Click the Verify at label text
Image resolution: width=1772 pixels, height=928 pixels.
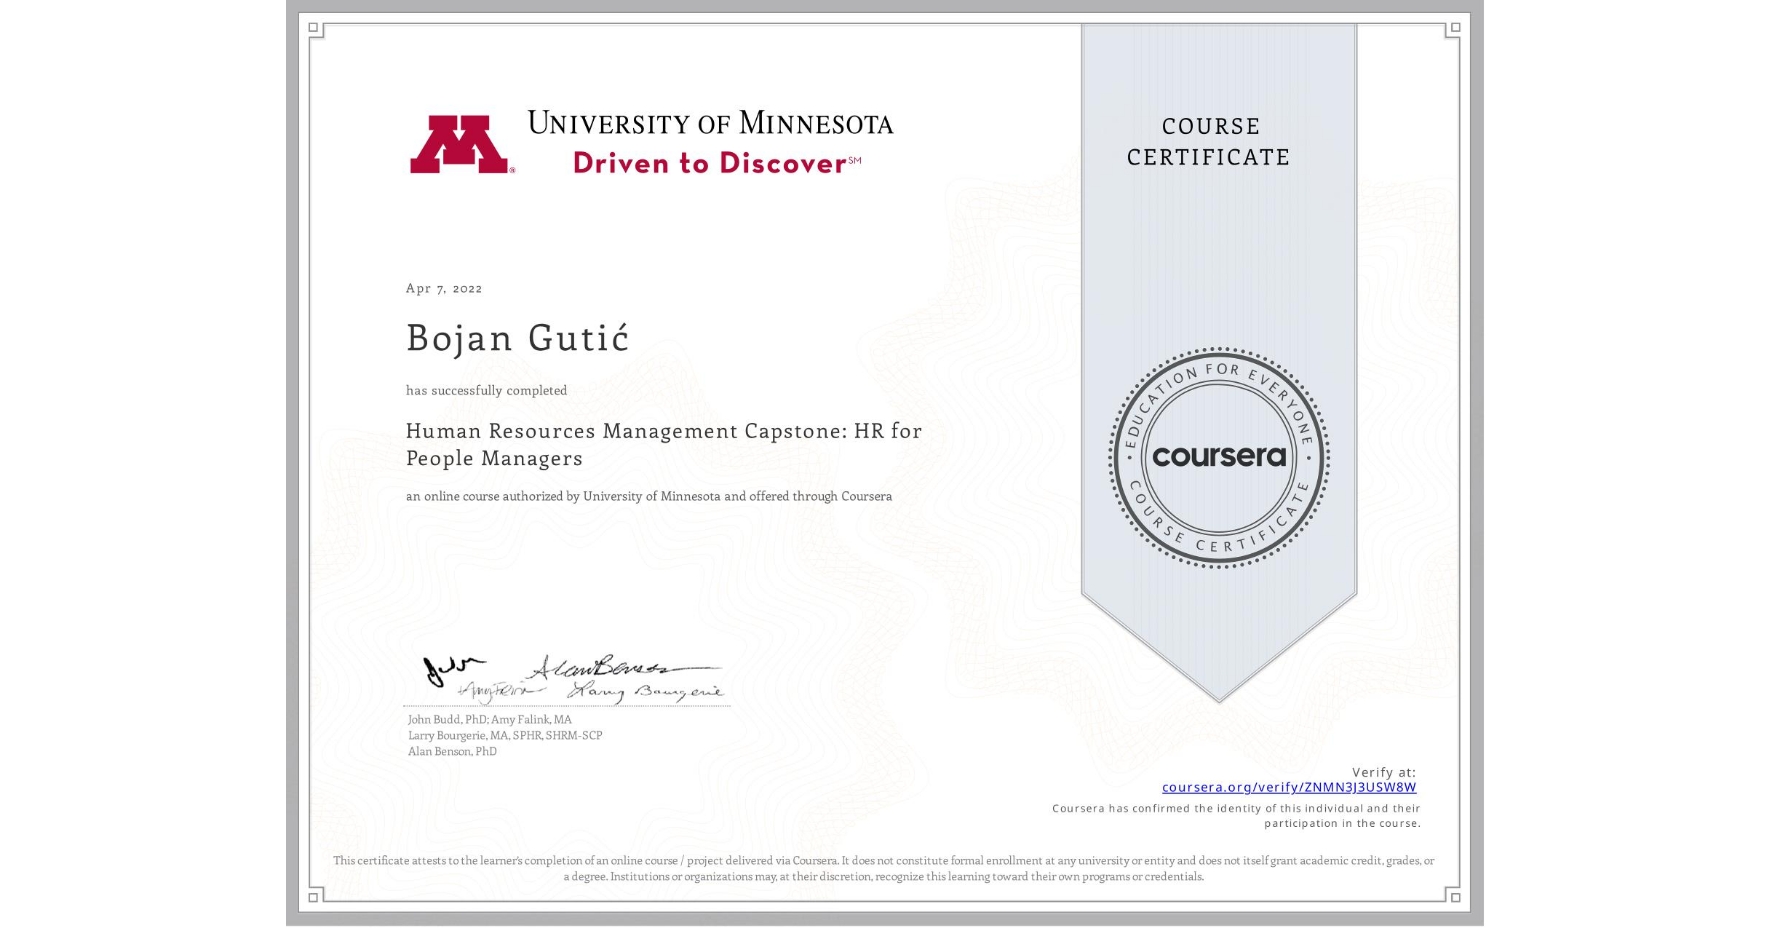point(1383,770)
